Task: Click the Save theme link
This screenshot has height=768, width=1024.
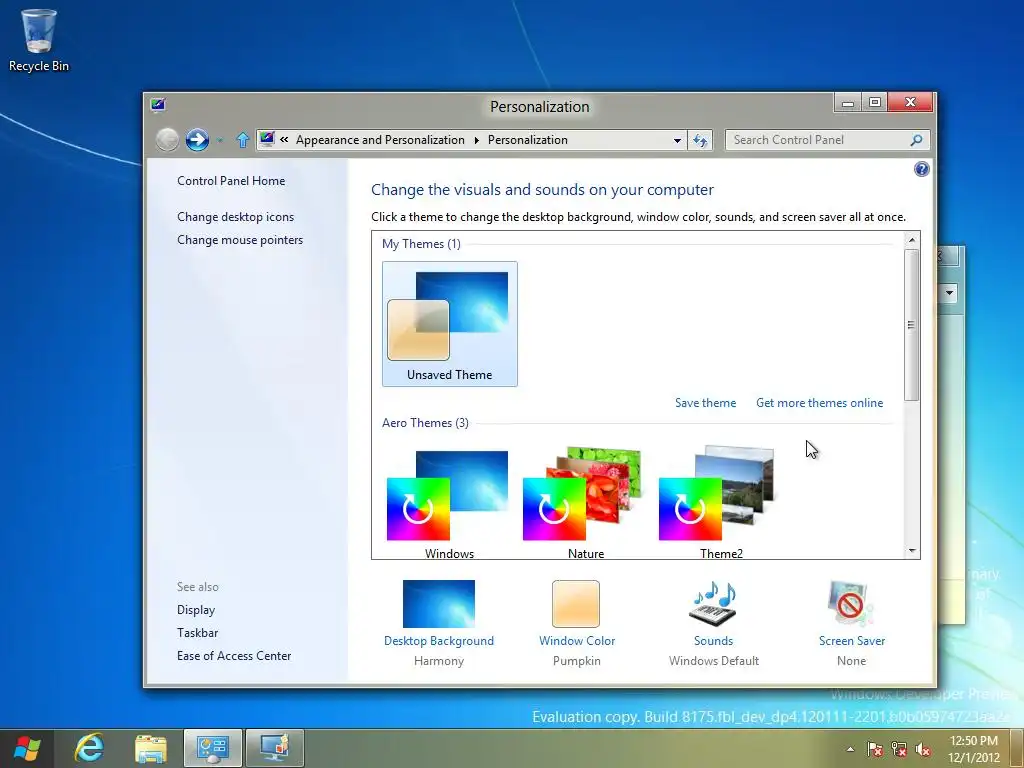Action: point(705,403)
